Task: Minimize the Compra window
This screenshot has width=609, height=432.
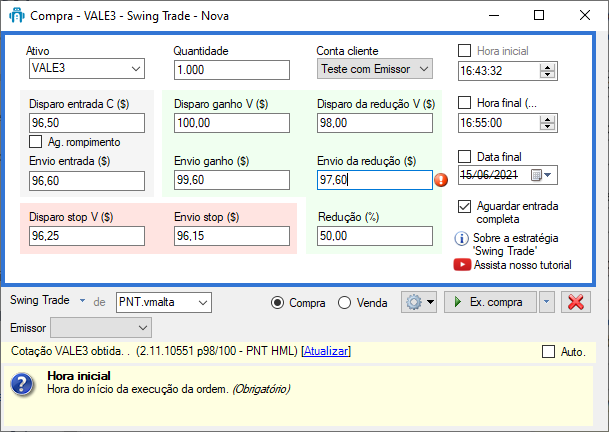Action: [x=494, y=16]
